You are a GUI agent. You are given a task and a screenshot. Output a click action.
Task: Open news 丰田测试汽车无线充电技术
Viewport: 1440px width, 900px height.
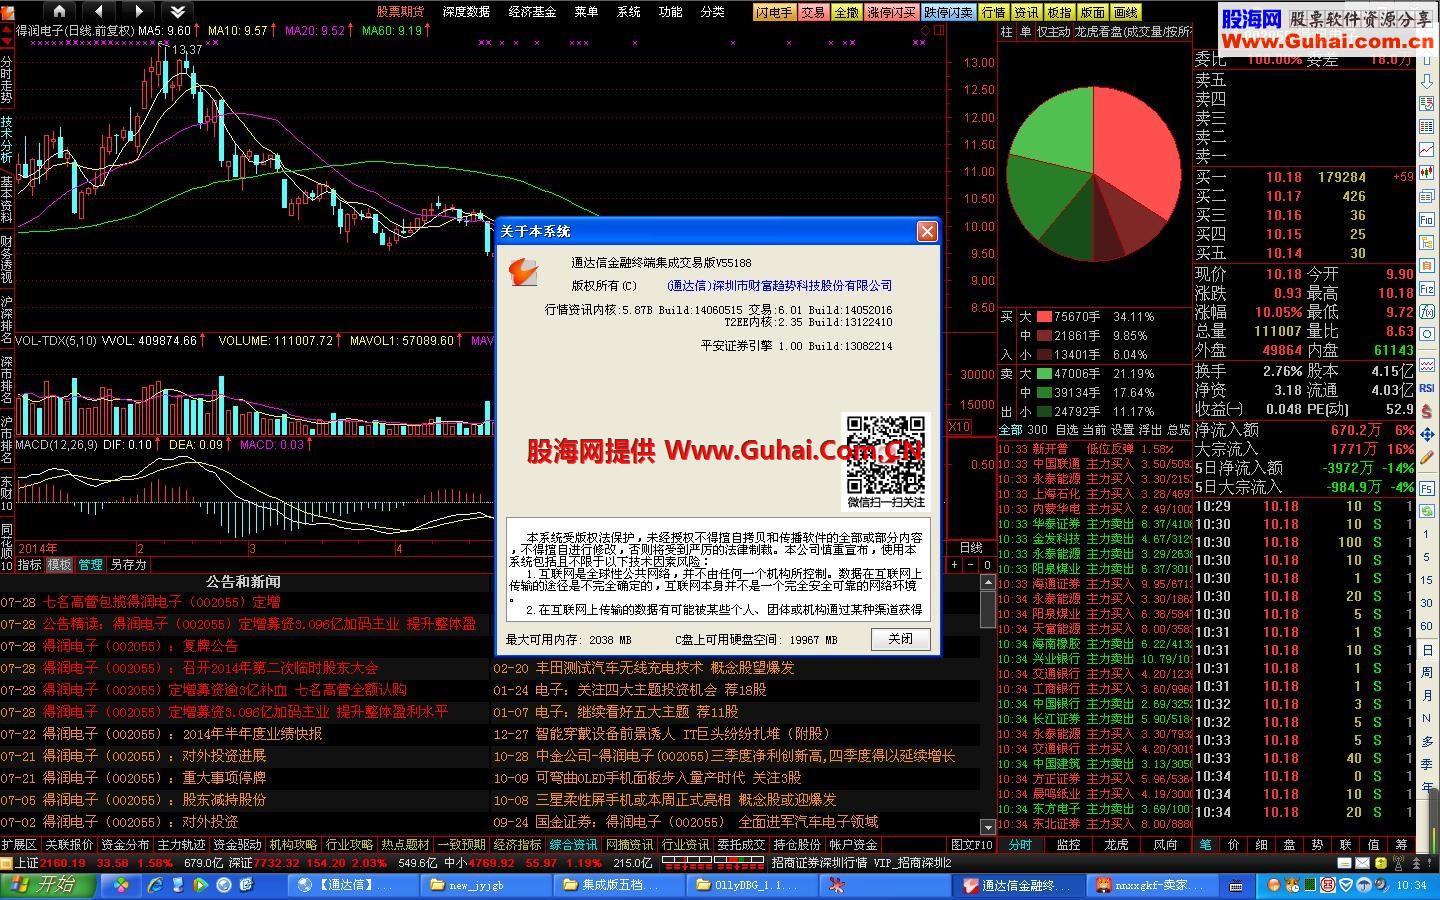[x=665, y=668]
